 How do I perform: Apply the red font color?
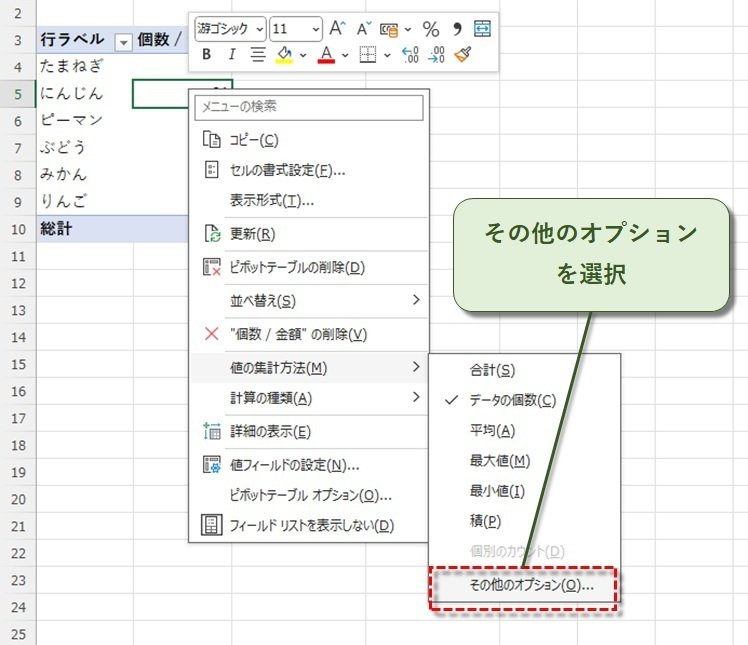326,54
